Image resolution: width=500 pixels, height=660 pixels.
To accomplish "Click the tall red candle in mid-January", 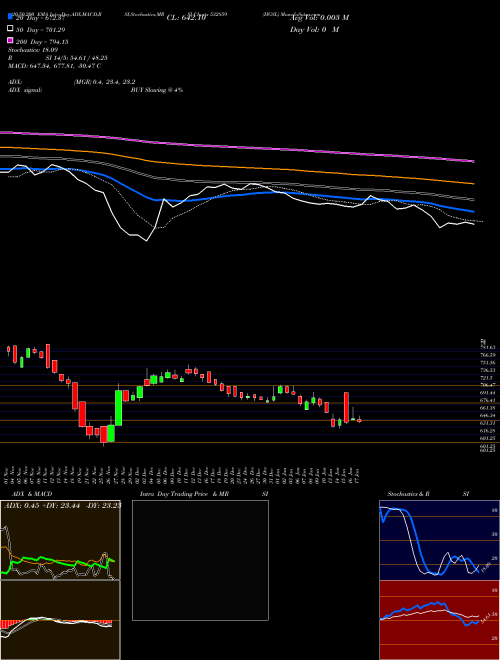I will pos(346,407).
